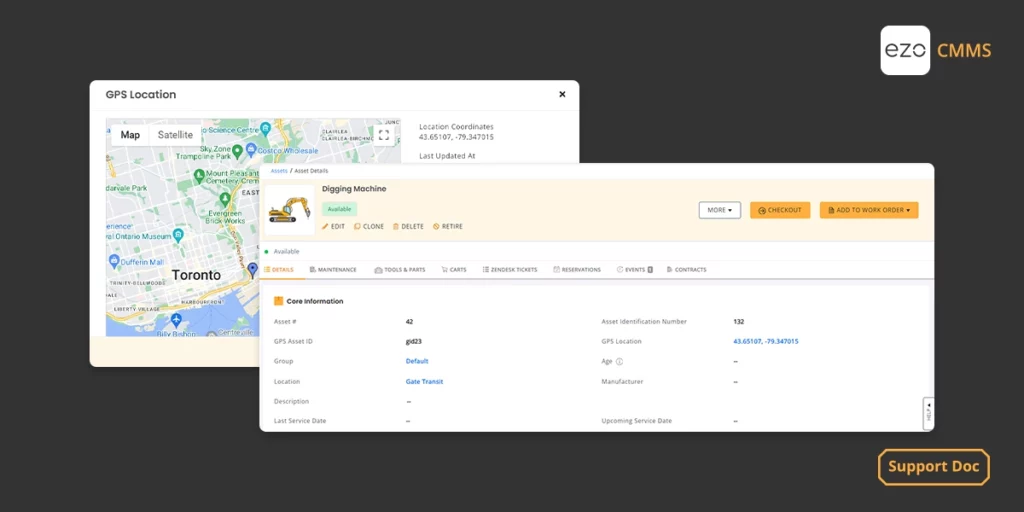
Task: Click the Dufferin Mall map marker
Action: 114,261
